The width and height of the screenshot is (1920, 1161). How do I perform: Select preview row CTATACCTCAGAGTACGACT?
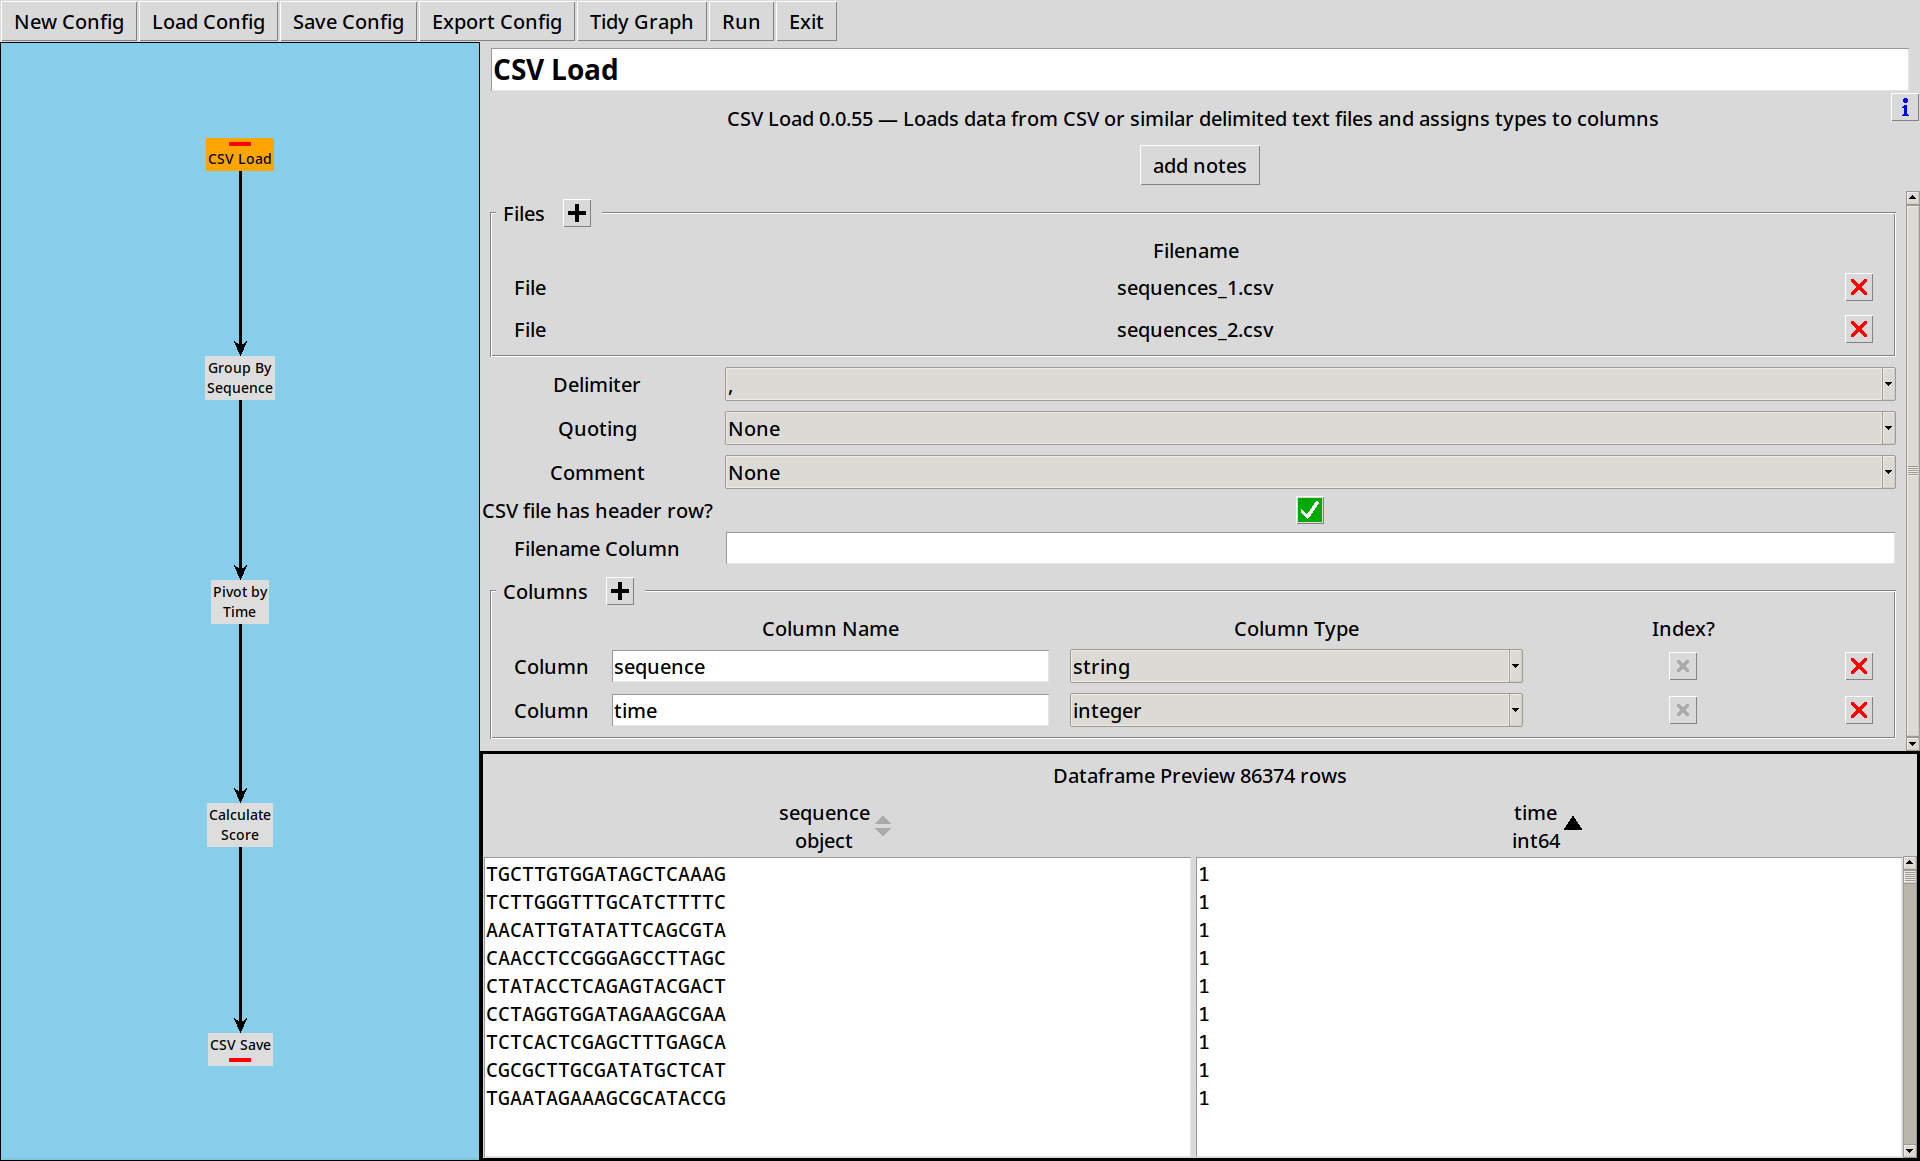[606, 986]
